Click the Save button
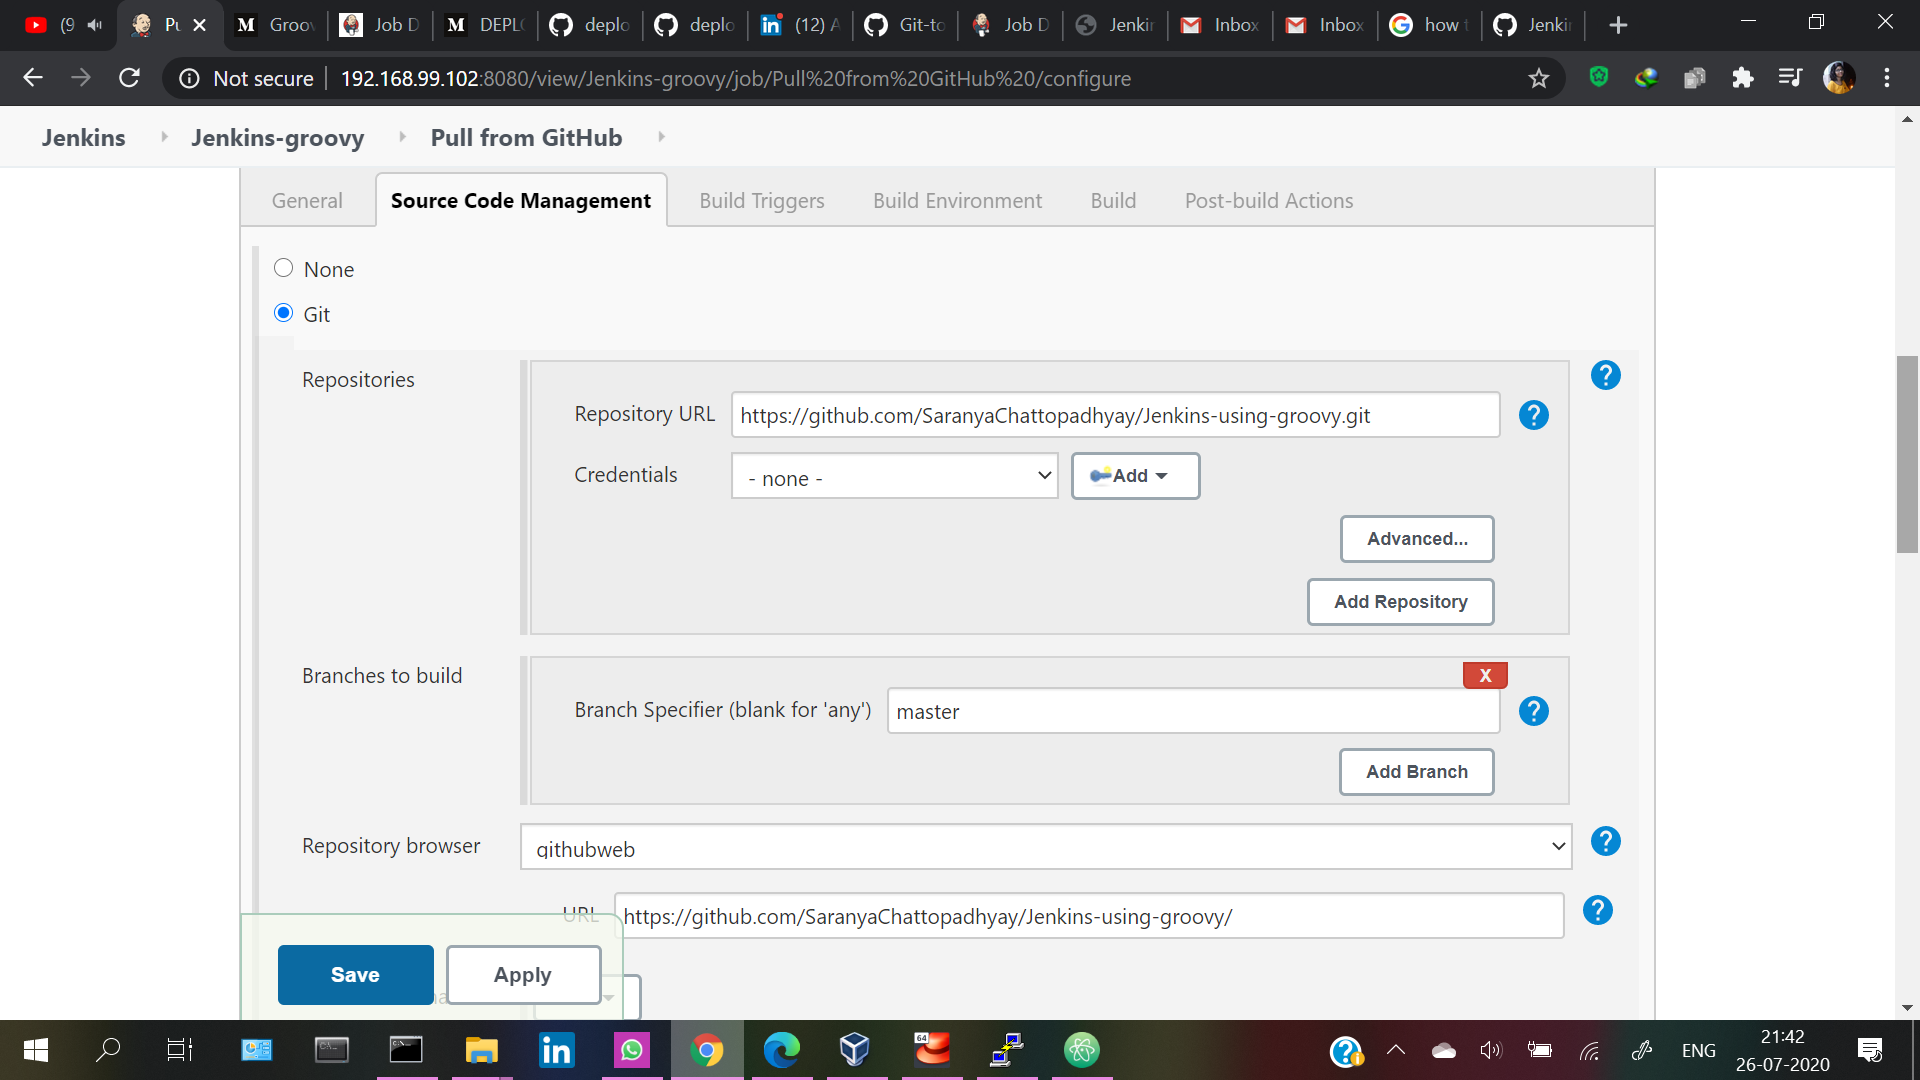The width and height of the screenshot is (1920, 1080). [x=355, y=975]
